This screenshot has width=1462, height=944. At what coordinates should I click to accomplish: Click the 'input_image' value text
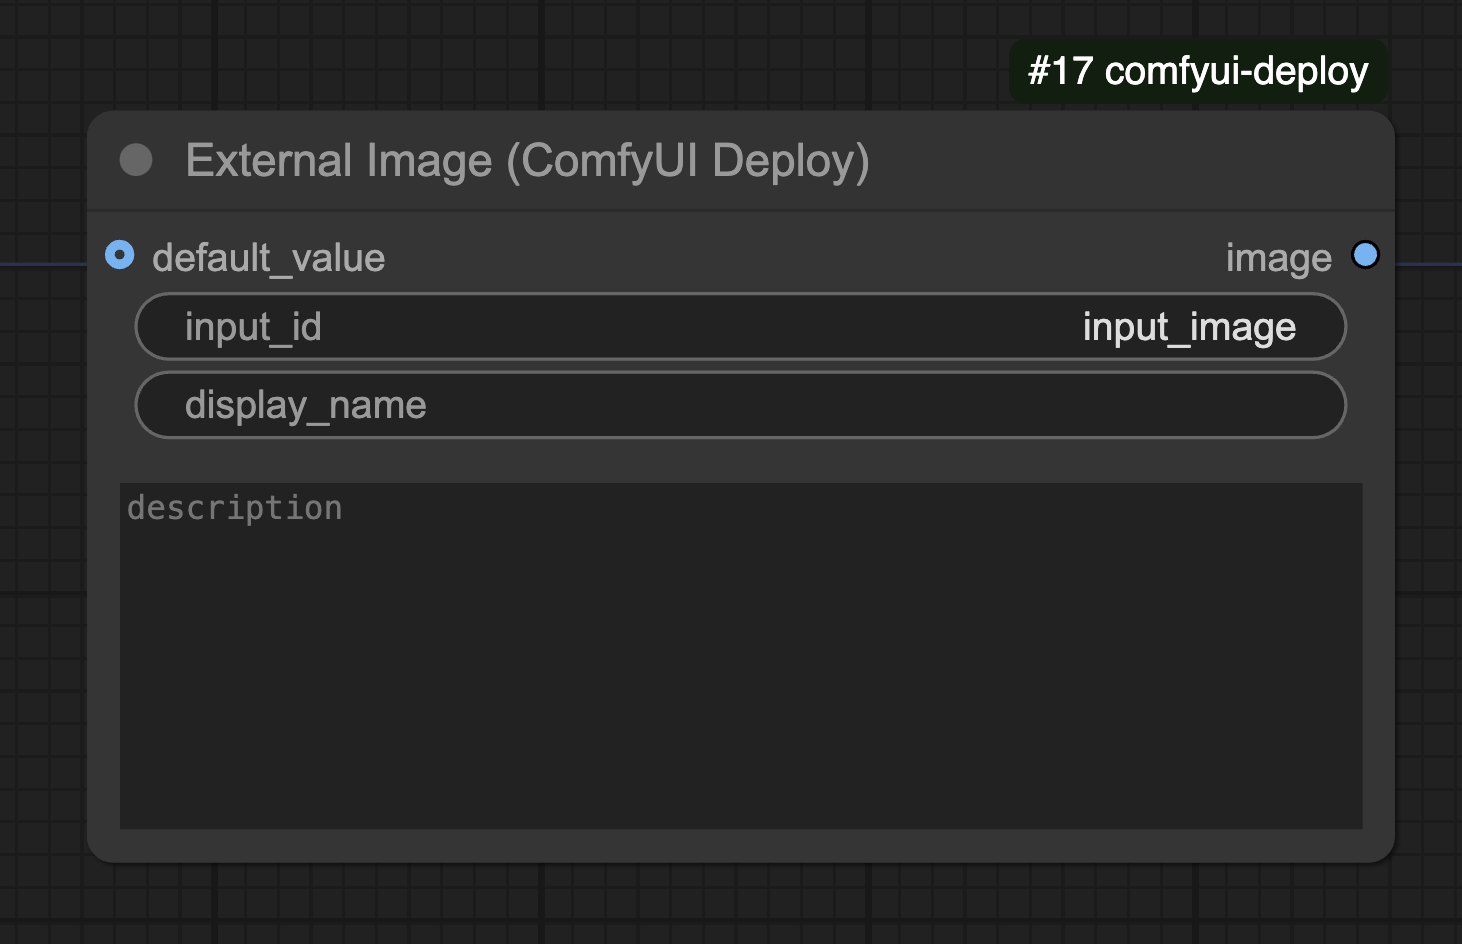tap(1189, 327)
